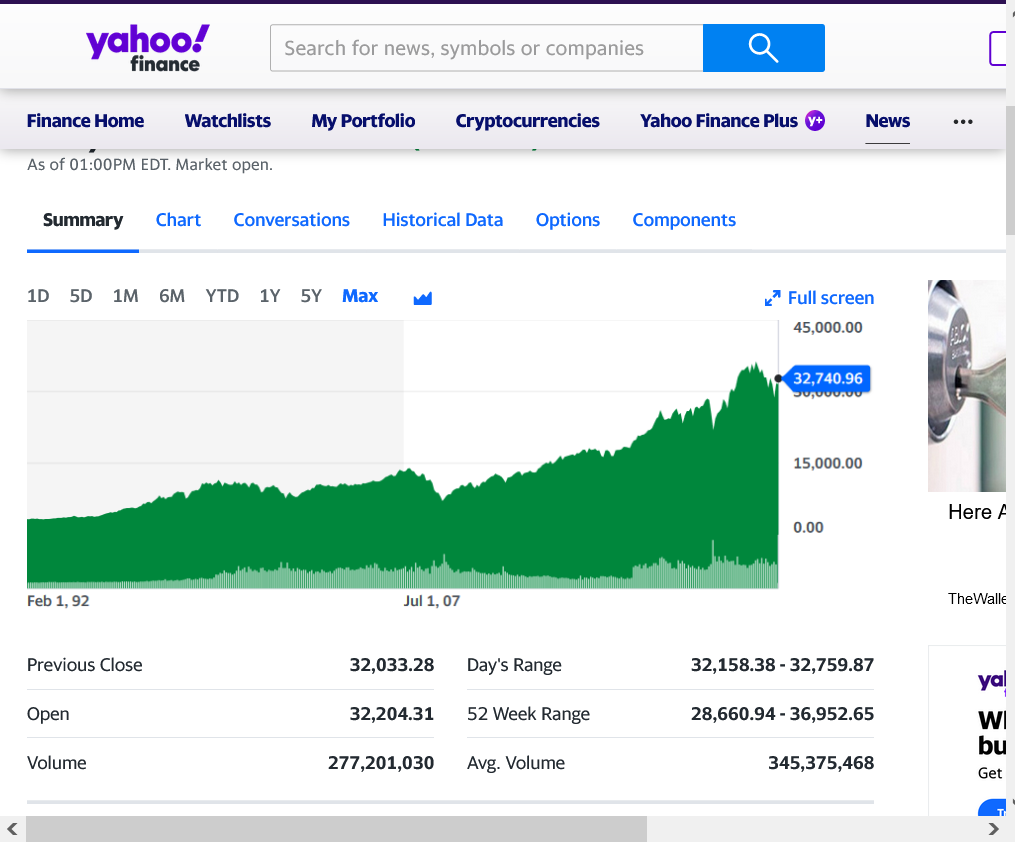
Task: Open the Conversations tab
Action: (291, 220)
